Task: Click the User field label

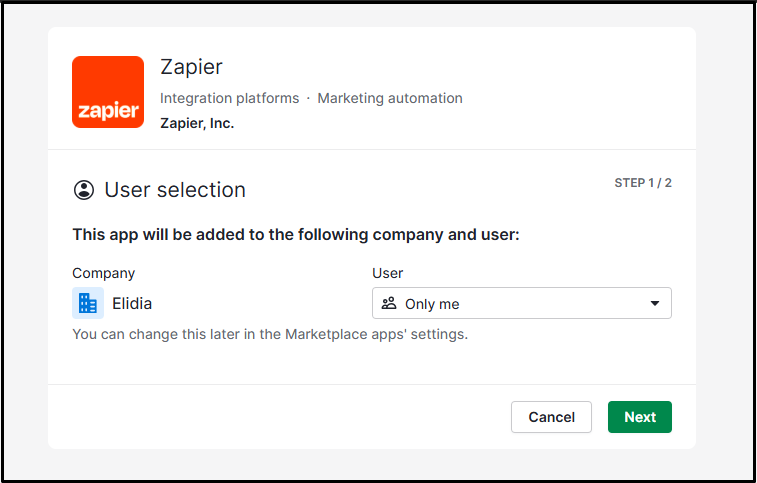Action: pyautogui.click(x=387, y=273)
